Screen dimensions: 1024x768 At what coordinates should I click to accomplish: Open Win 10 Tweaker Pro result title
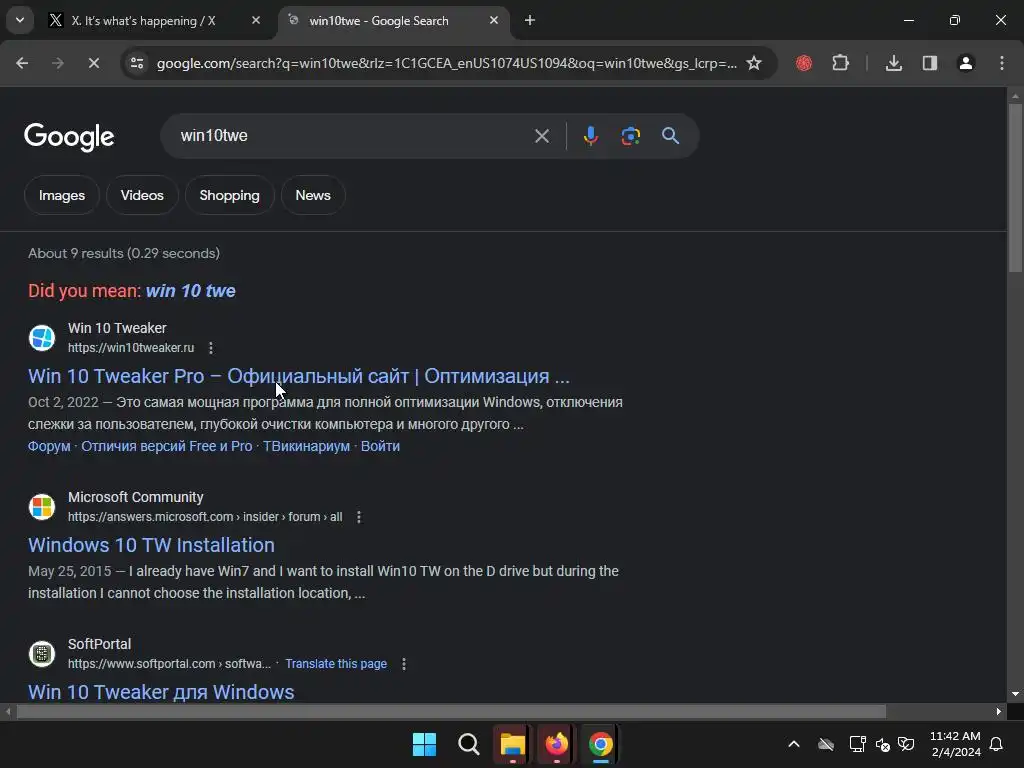pos(299,376)
